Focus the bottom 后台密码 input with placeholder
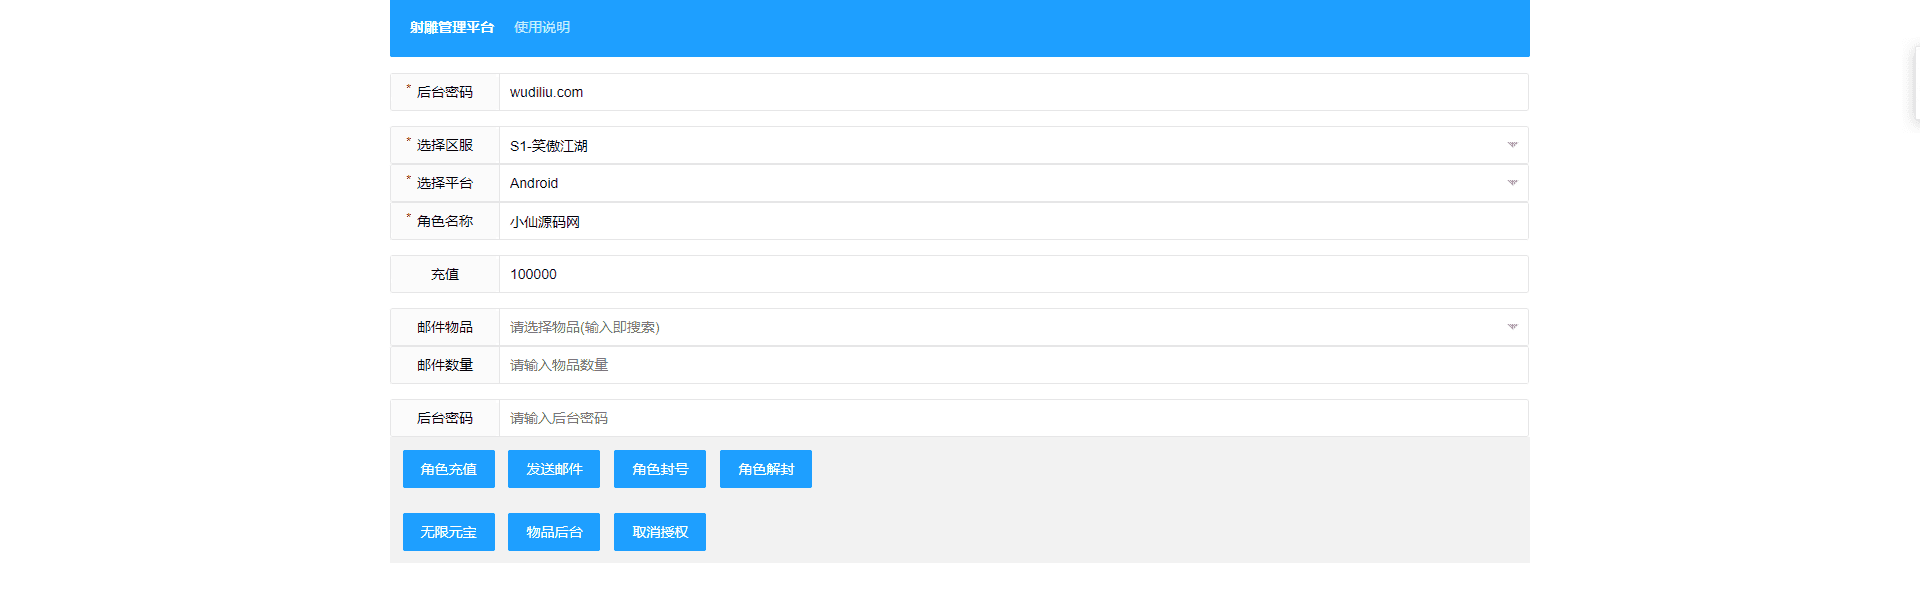1920x602 pixels. tap(1014, 418)
